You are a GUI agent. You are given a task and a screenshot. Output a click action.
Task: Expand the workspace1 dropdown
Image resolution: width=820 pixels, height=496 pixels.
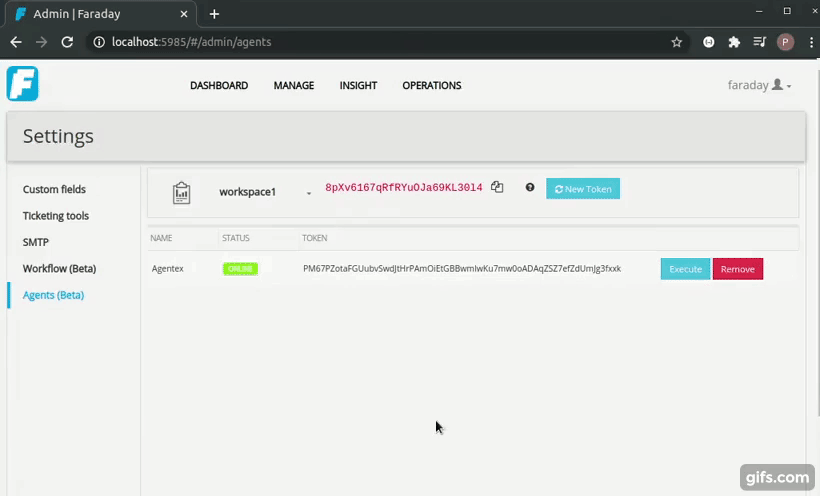click(308, 193)
